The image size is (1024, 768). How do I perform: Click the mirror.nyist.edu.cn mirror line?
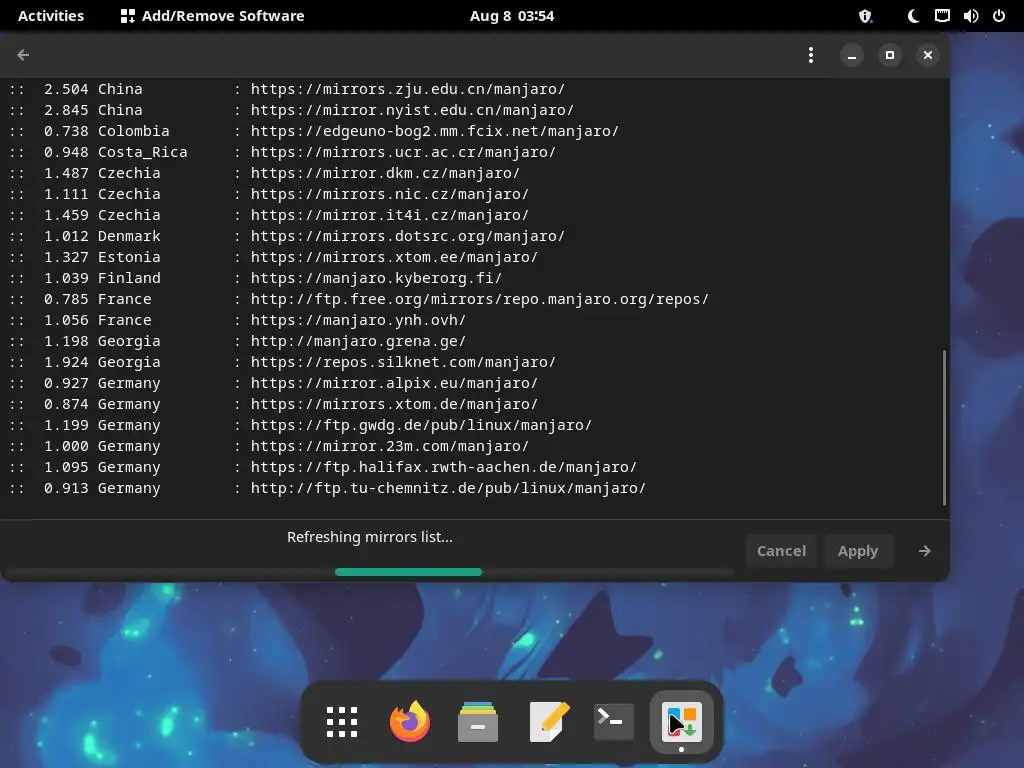point(291,110)
